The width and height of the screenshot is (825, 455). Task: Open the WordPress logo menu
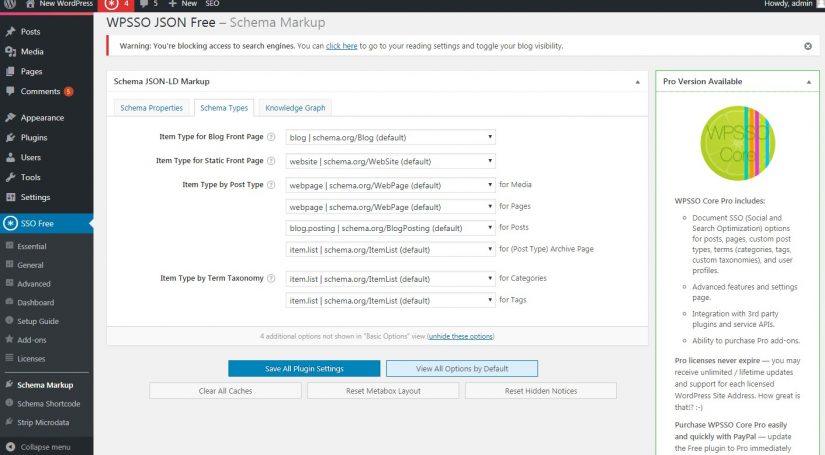click(9, 4)
